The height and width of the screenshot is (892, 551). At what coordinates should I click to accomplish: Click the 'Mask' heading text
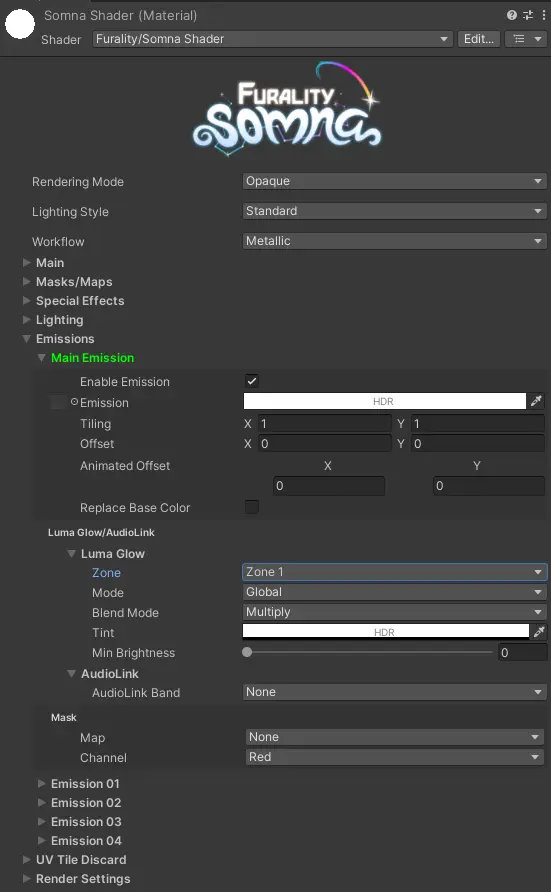[x=64, y=717]
